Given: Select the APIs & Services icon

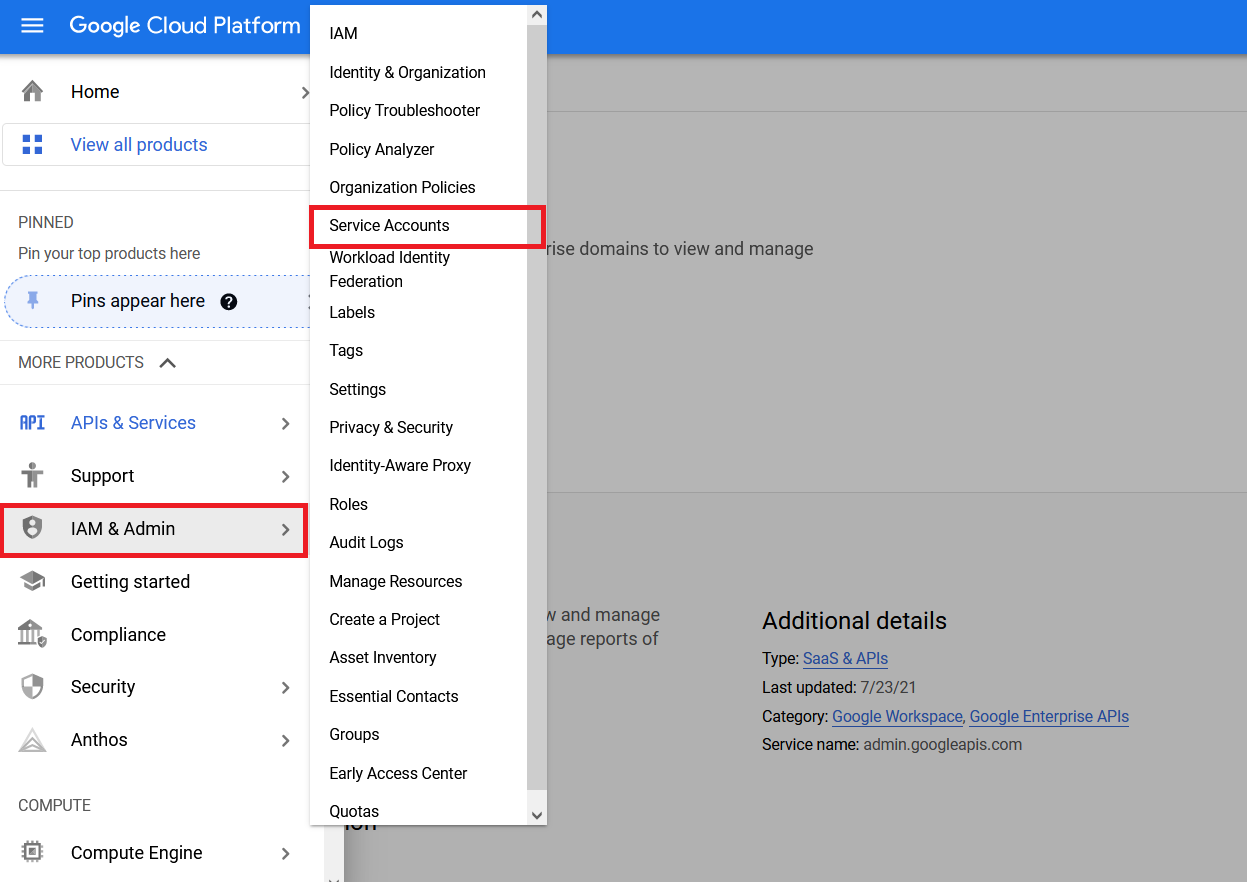Looking at the screenshot, I should (32, 422).
